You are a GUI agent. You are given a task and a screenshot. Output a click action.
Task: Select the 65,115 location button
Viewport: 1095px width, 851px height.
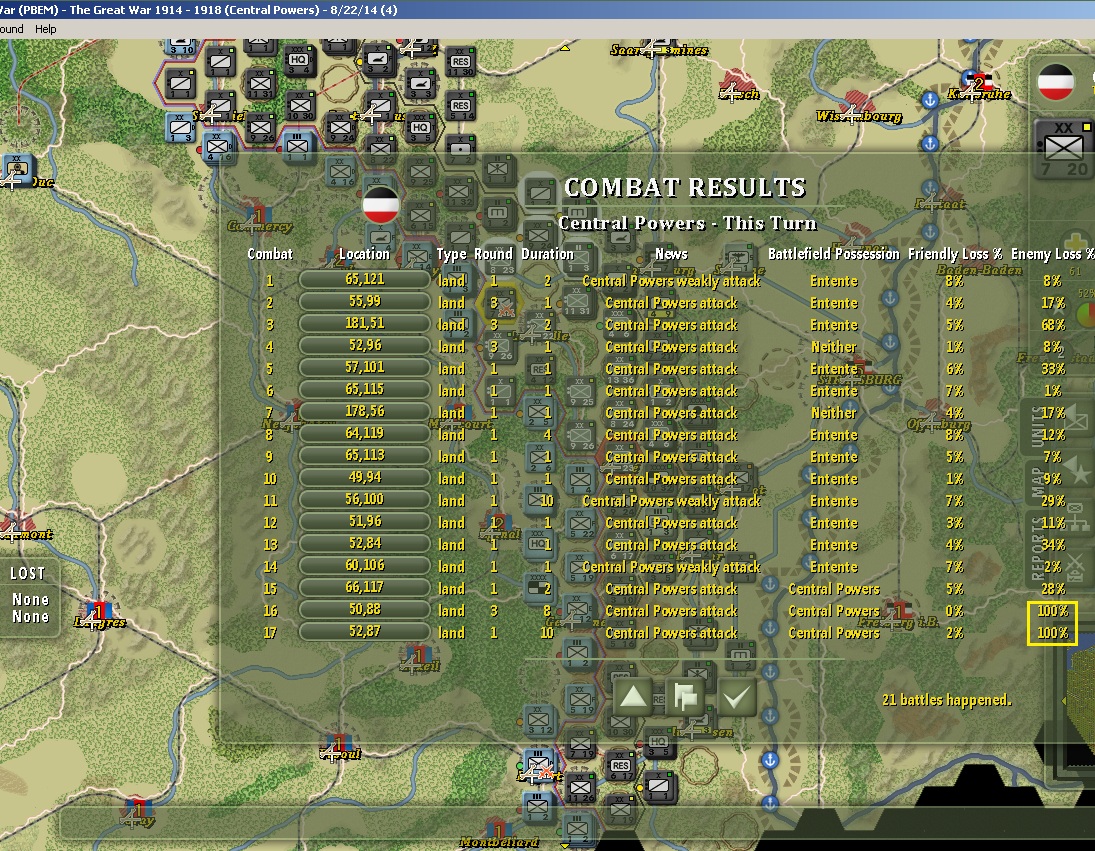[x=365, y=390]
